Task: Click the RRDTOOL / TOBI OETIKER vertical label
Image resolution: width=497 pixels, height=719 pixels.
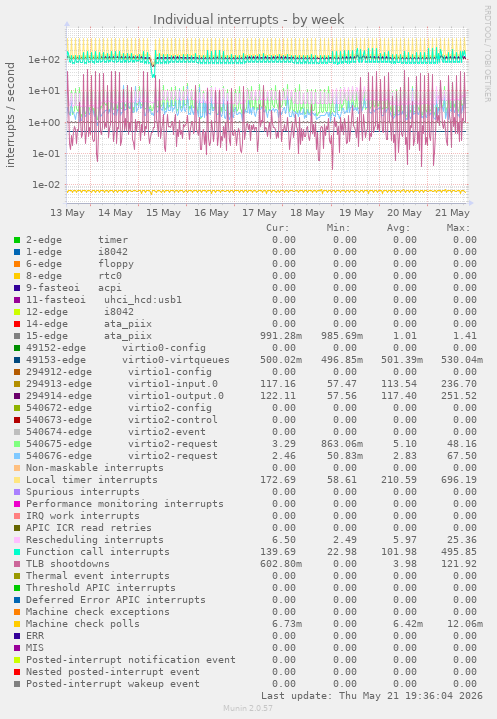Action: [x=487, y=54]
